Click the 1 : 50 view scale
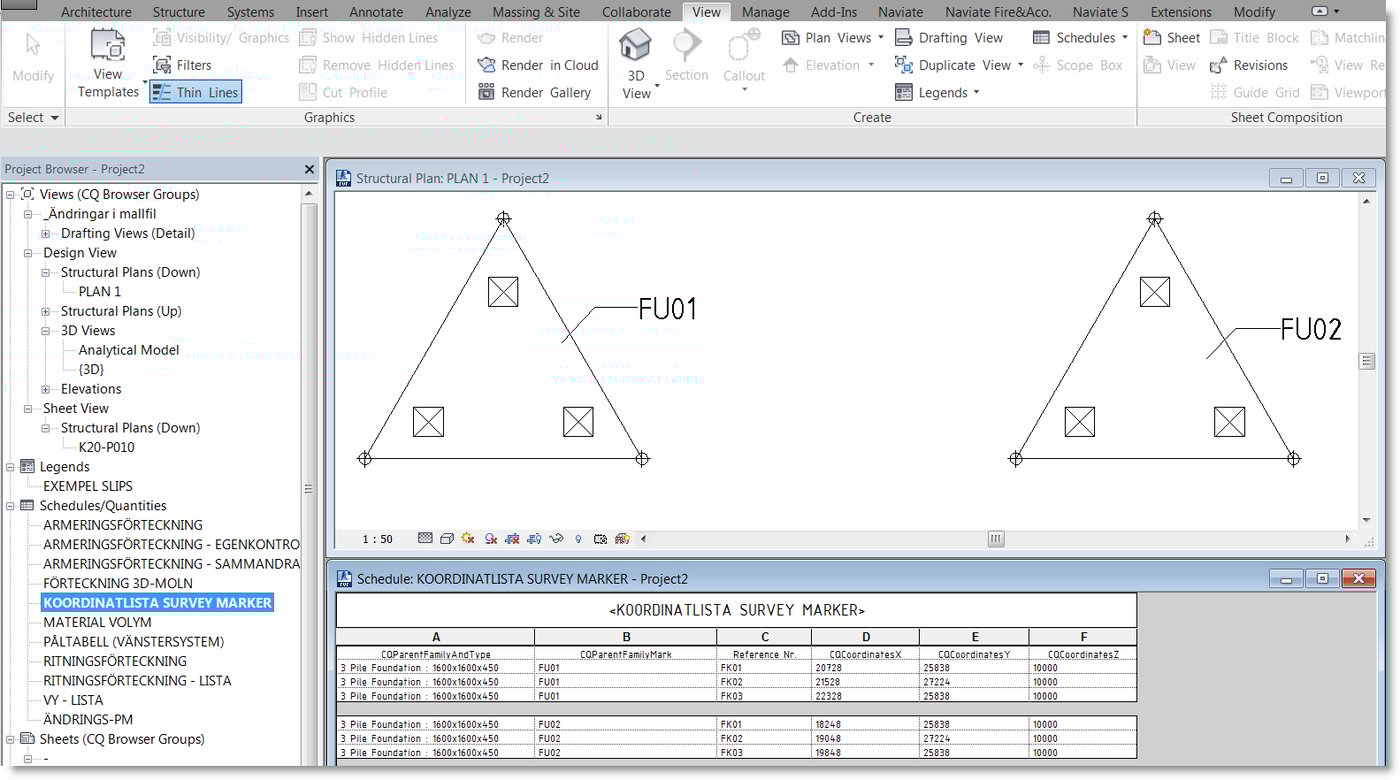Image resolution: width=1400 pixels, height=780 pixels. (377, 539)
